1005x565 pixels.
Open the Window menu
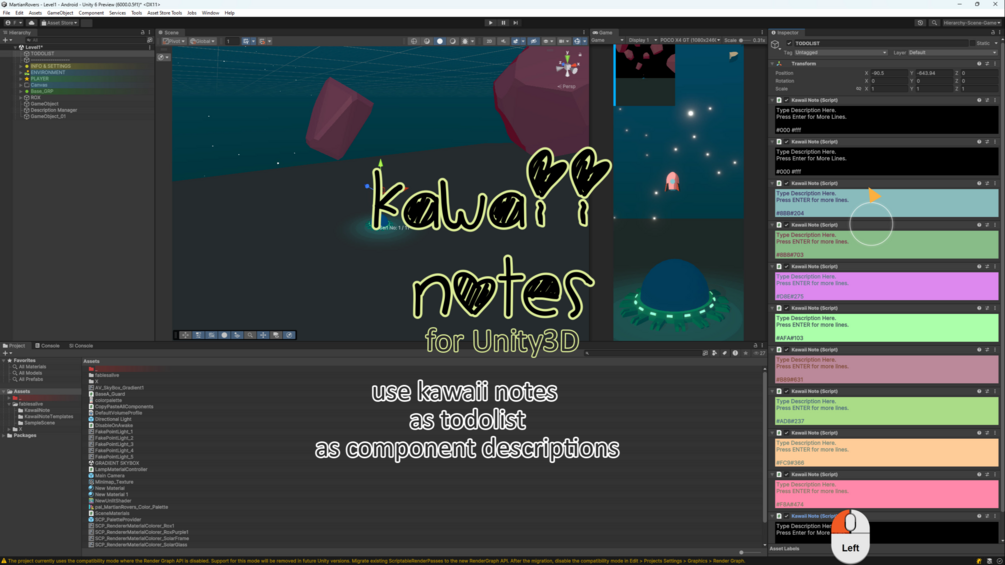pyautogui.click(x=210, y=13)
